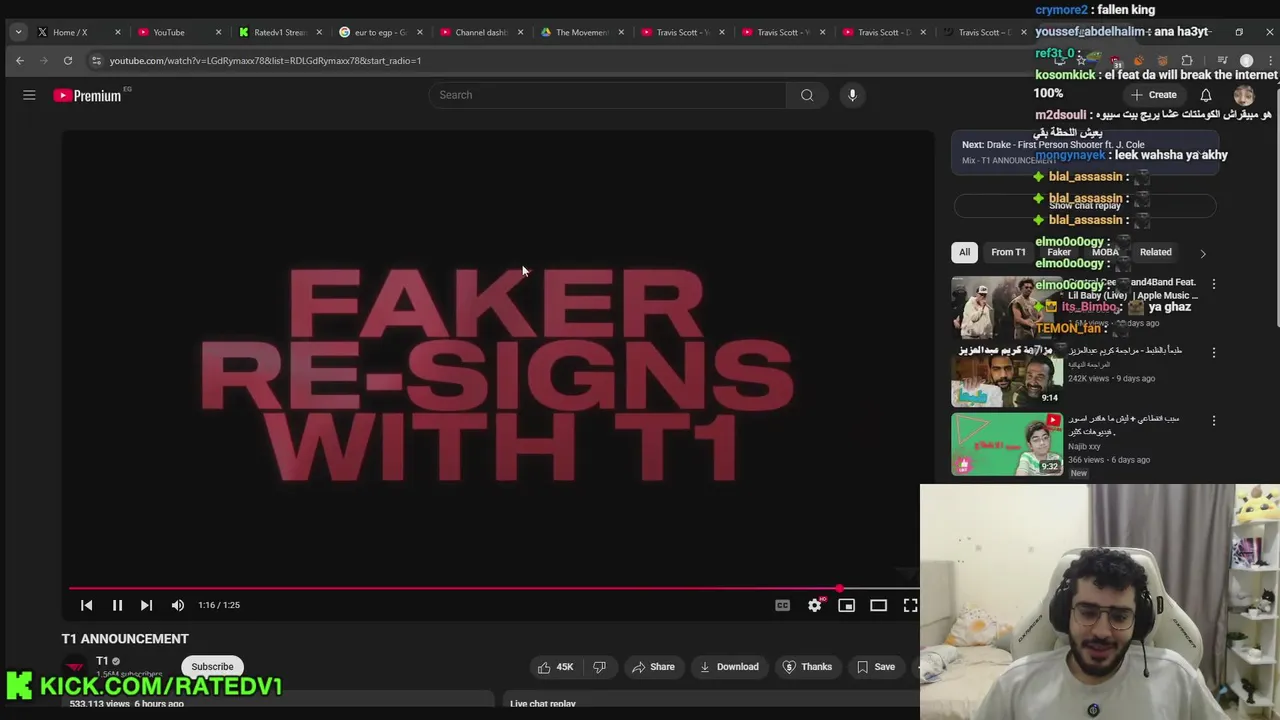Select the All filter chip
The height and width of the screenshot is (720, 1280).
pos(964,252)
